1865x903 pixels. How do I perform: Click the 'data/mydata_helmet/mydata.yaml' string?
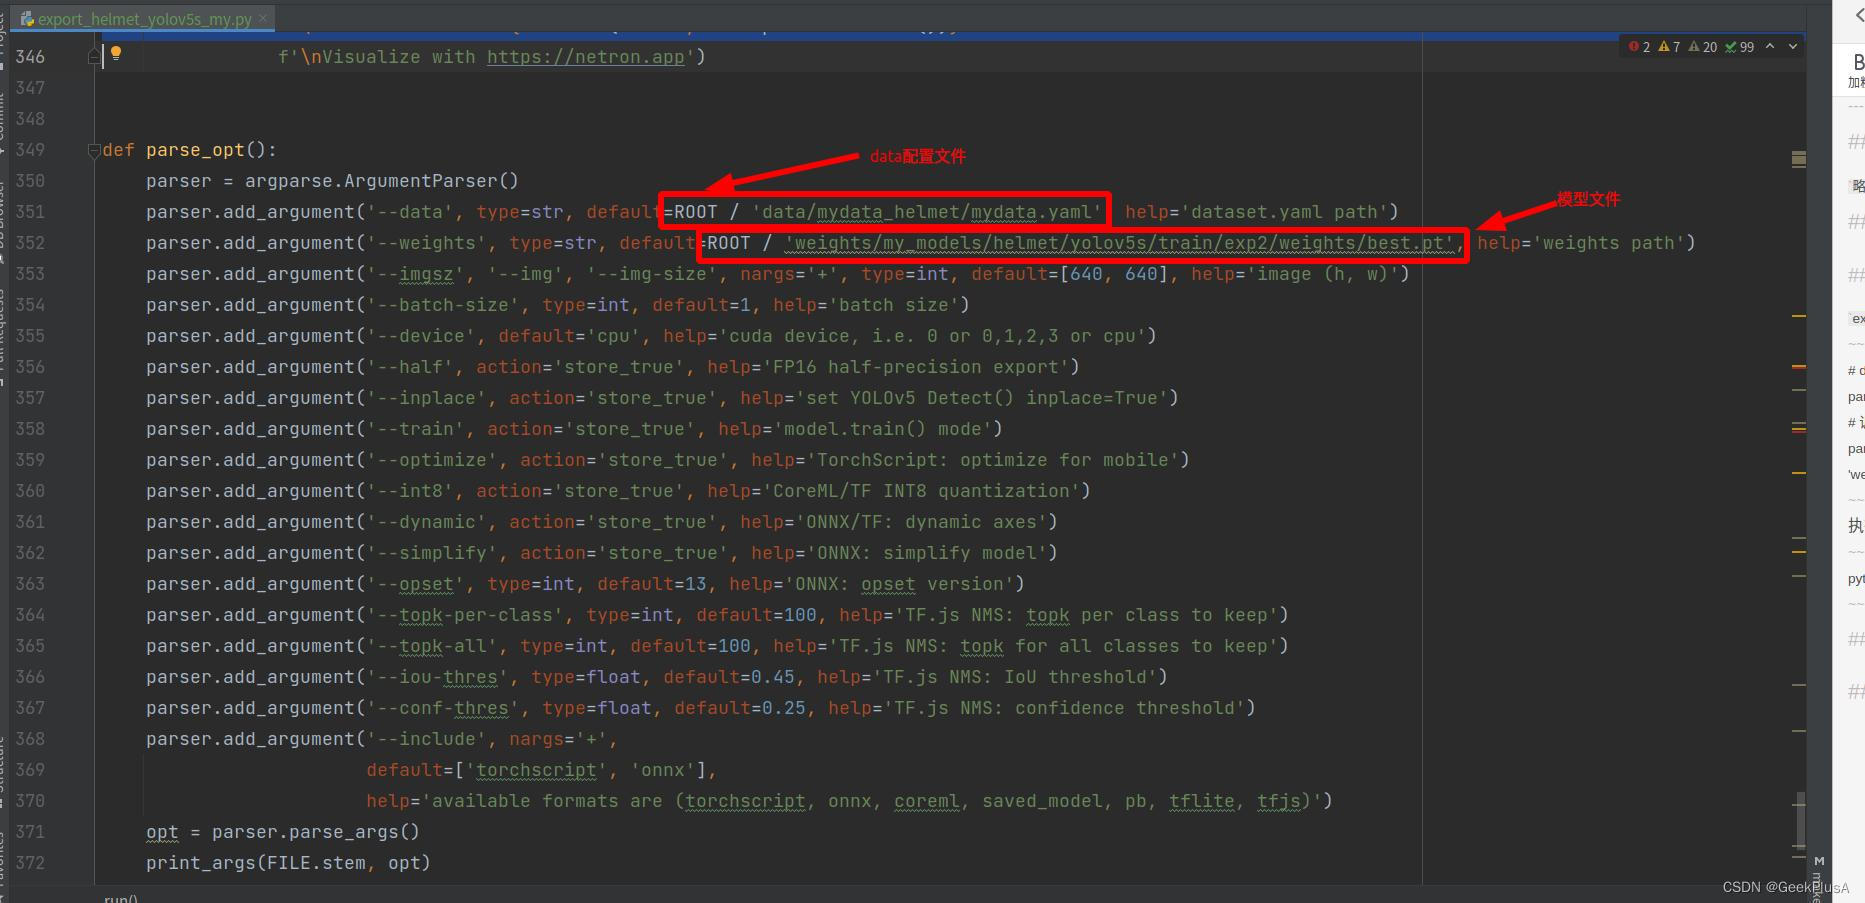pyautogui.click(x=928, y=212)
